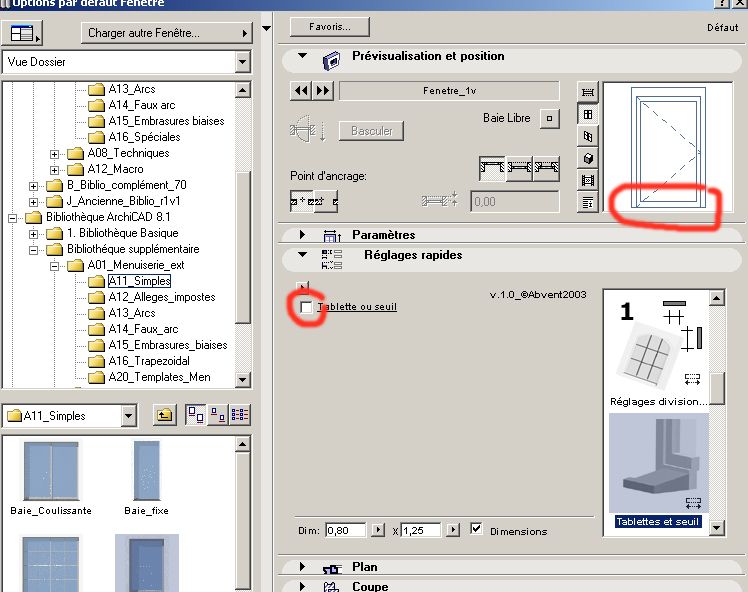Choose the first reveal anchoring option icon
Screen dimensions: 748x592
click(492, 168)
